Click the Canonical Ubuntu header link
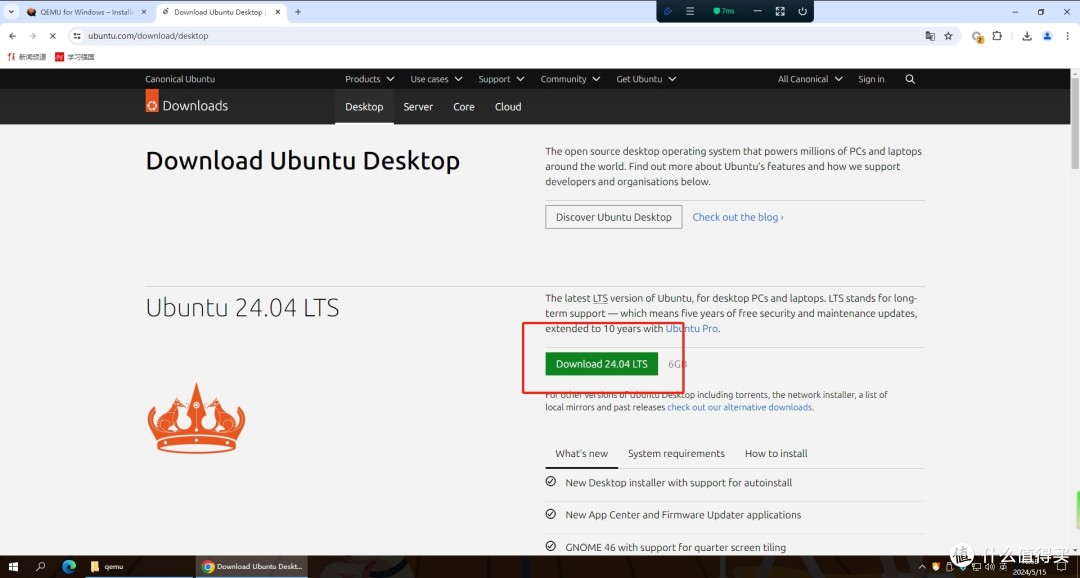 [x=180, y=79]
